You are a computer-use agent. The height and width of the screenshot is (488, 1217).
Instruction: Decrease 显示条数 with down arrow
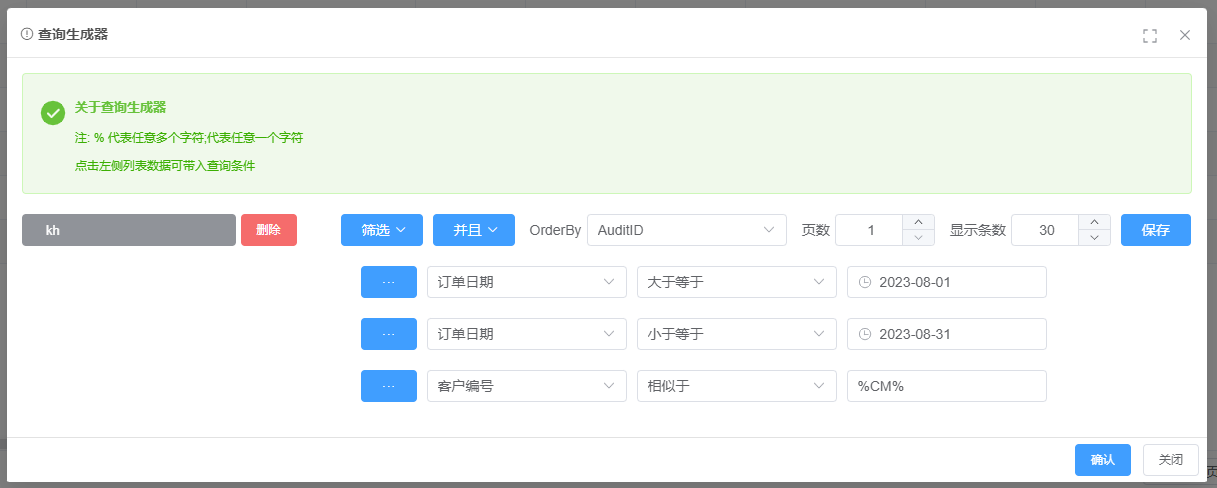(1094, 238)
